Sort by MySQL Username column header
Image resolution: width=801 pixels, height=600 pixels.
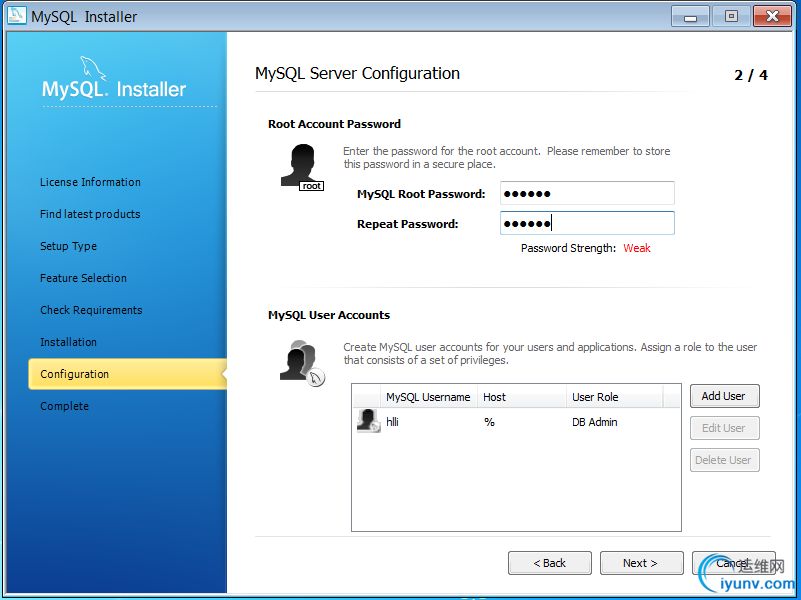click(x=429, y=397)
